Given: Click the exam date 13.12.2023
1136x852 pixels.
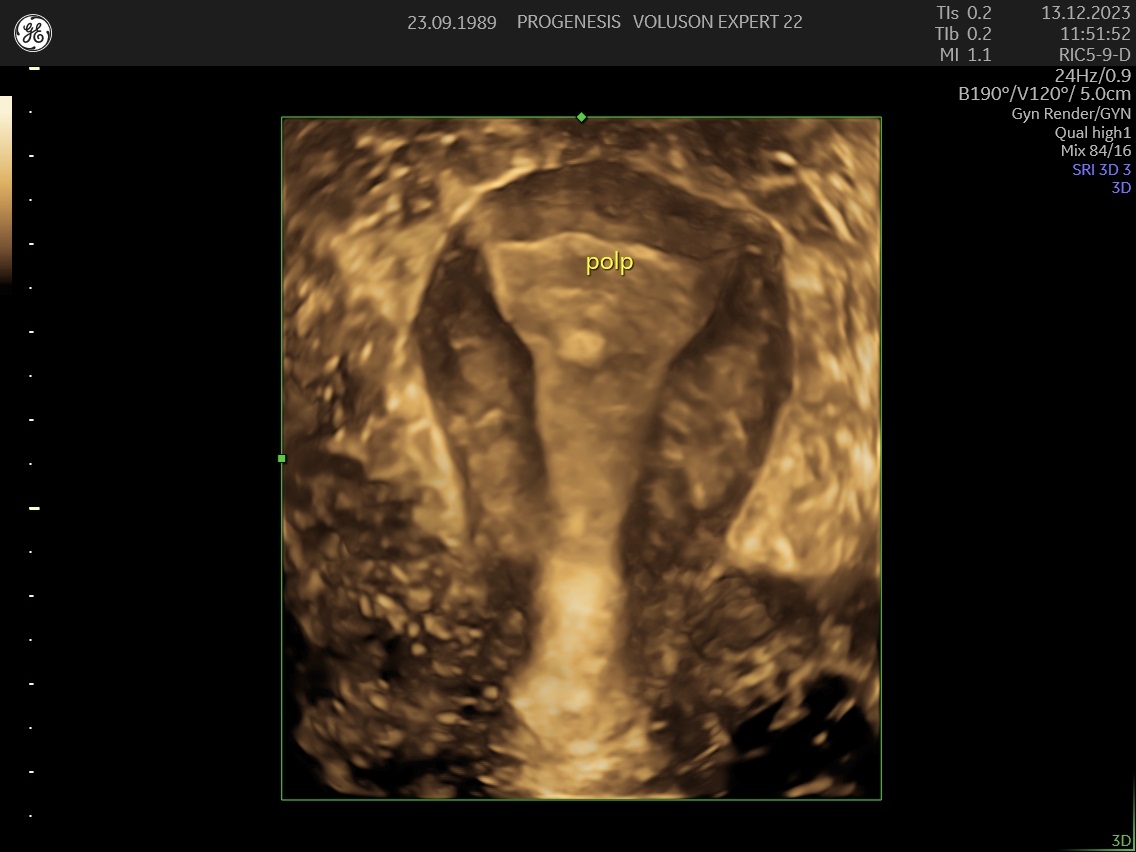Looking at the screenshot, I should pyautogui.click(x=1085, y=13).
